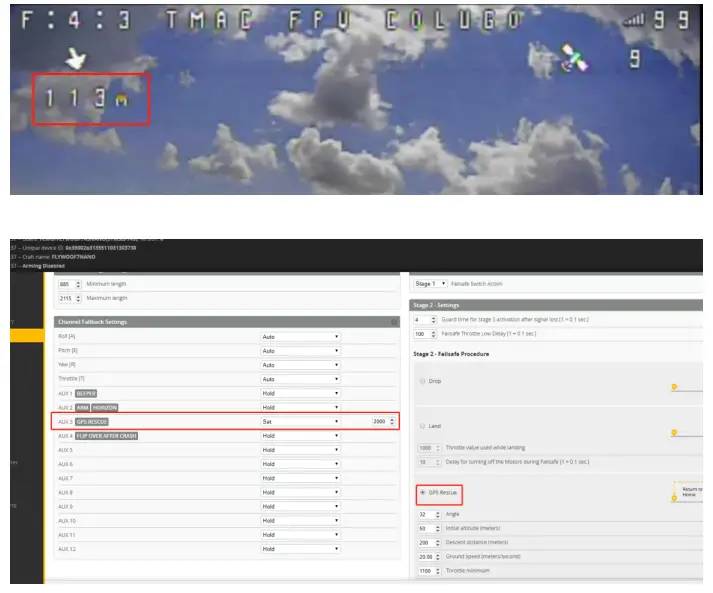Click the TMAC FPV COLUGO craft name in OSD
The height and width of the screenshot is (593, 713).
(344, 20)
